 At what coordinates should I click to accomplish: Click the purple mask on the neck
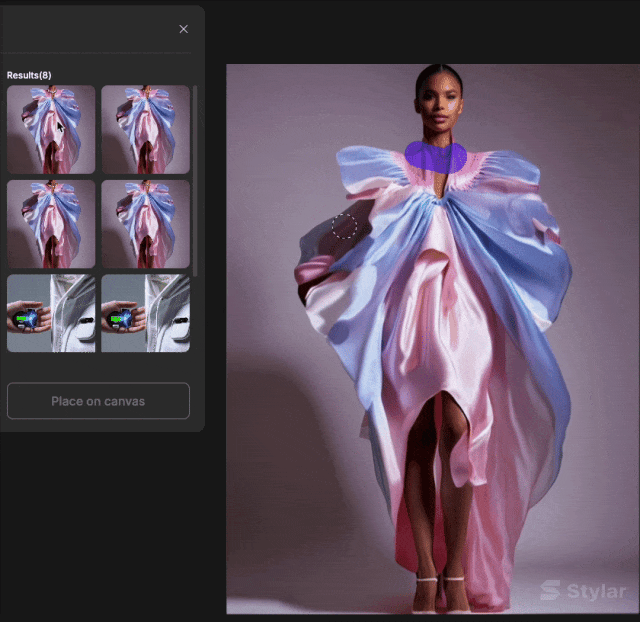point(435,156)
